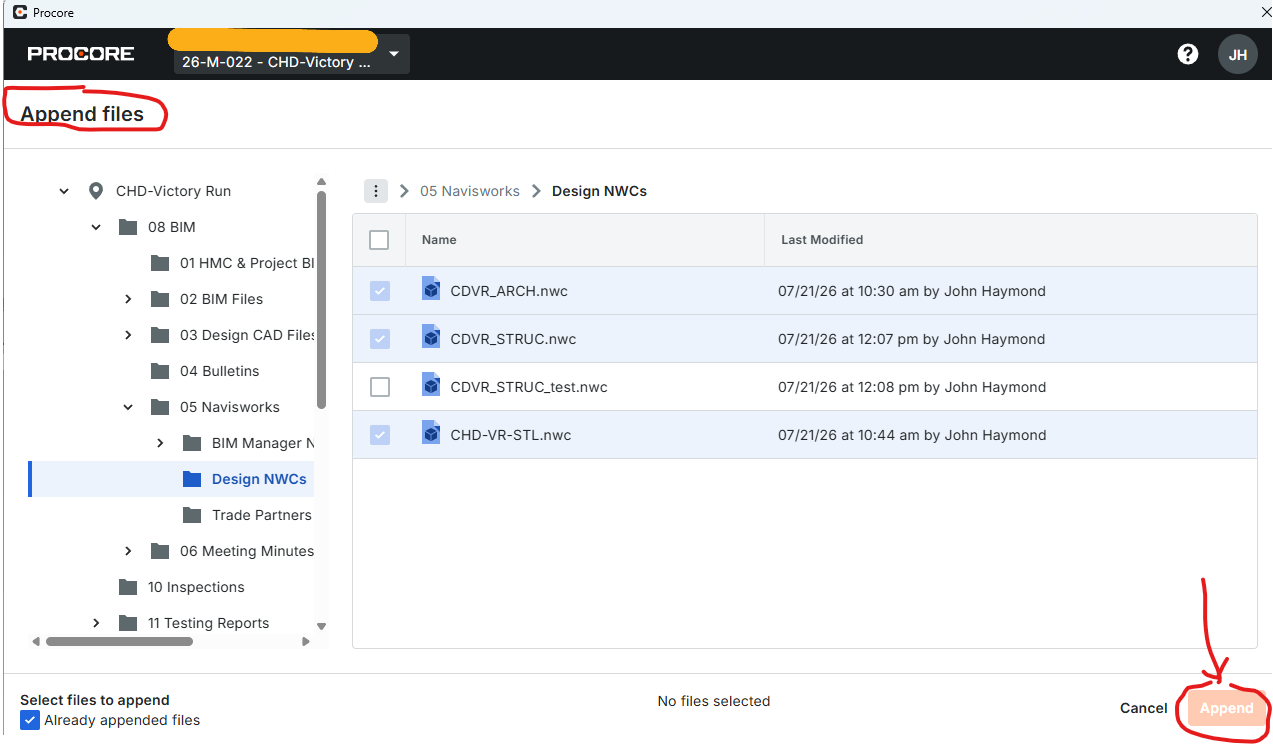Click the tree vertical scrollbar thumb
The width and height of the screenshot is (1273, 744).
321,299
